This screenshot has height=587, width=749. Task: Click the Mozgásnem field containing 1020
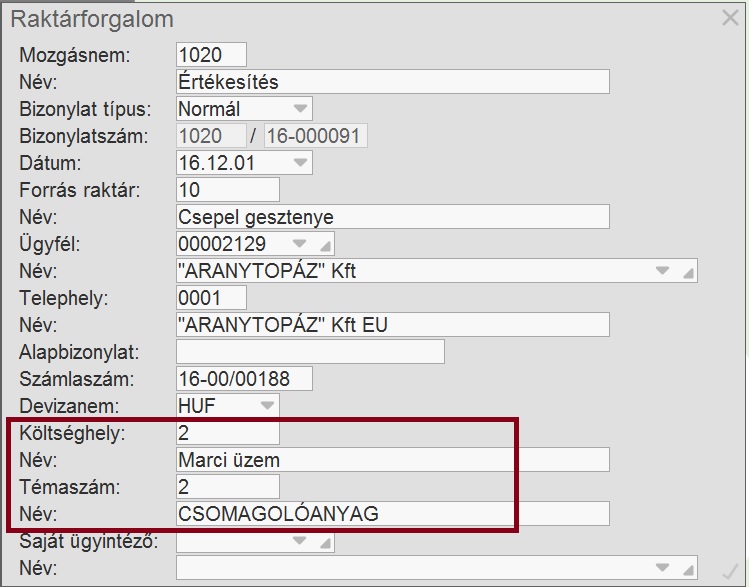pyautogui.click(x=211, y=54)
